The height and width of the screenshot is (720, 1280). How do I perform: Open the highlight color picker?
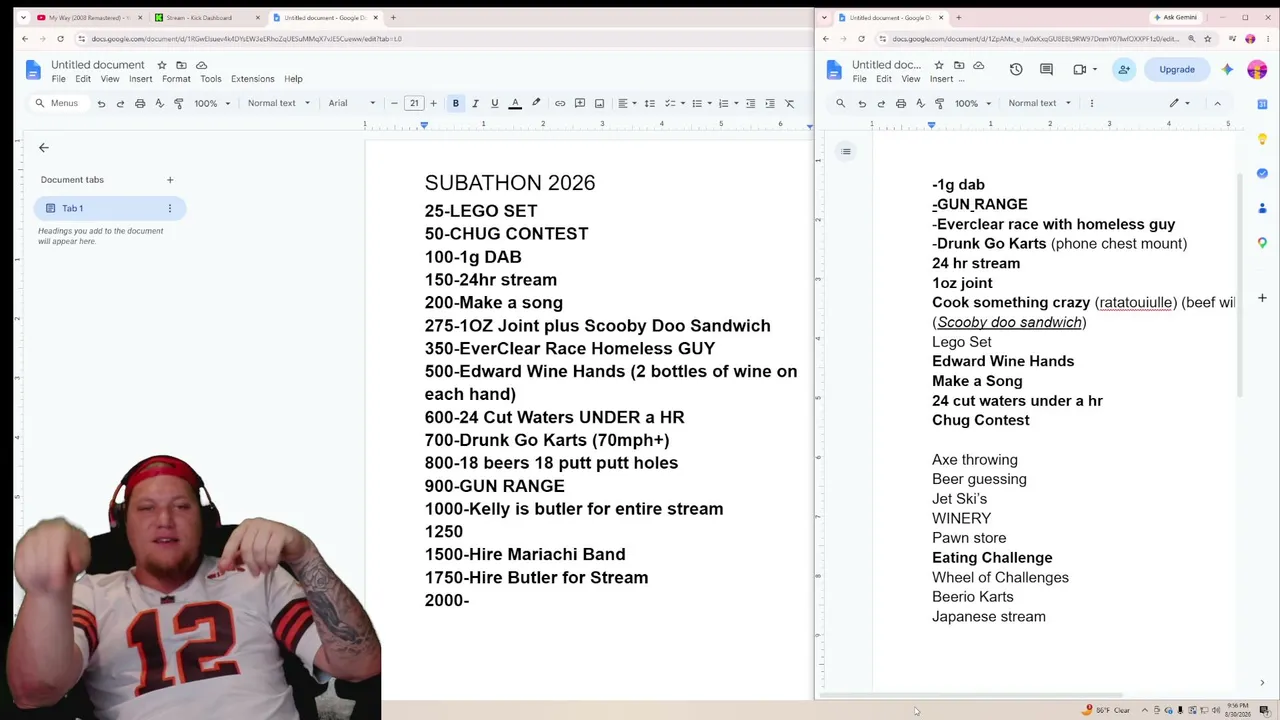click(536, 103)
